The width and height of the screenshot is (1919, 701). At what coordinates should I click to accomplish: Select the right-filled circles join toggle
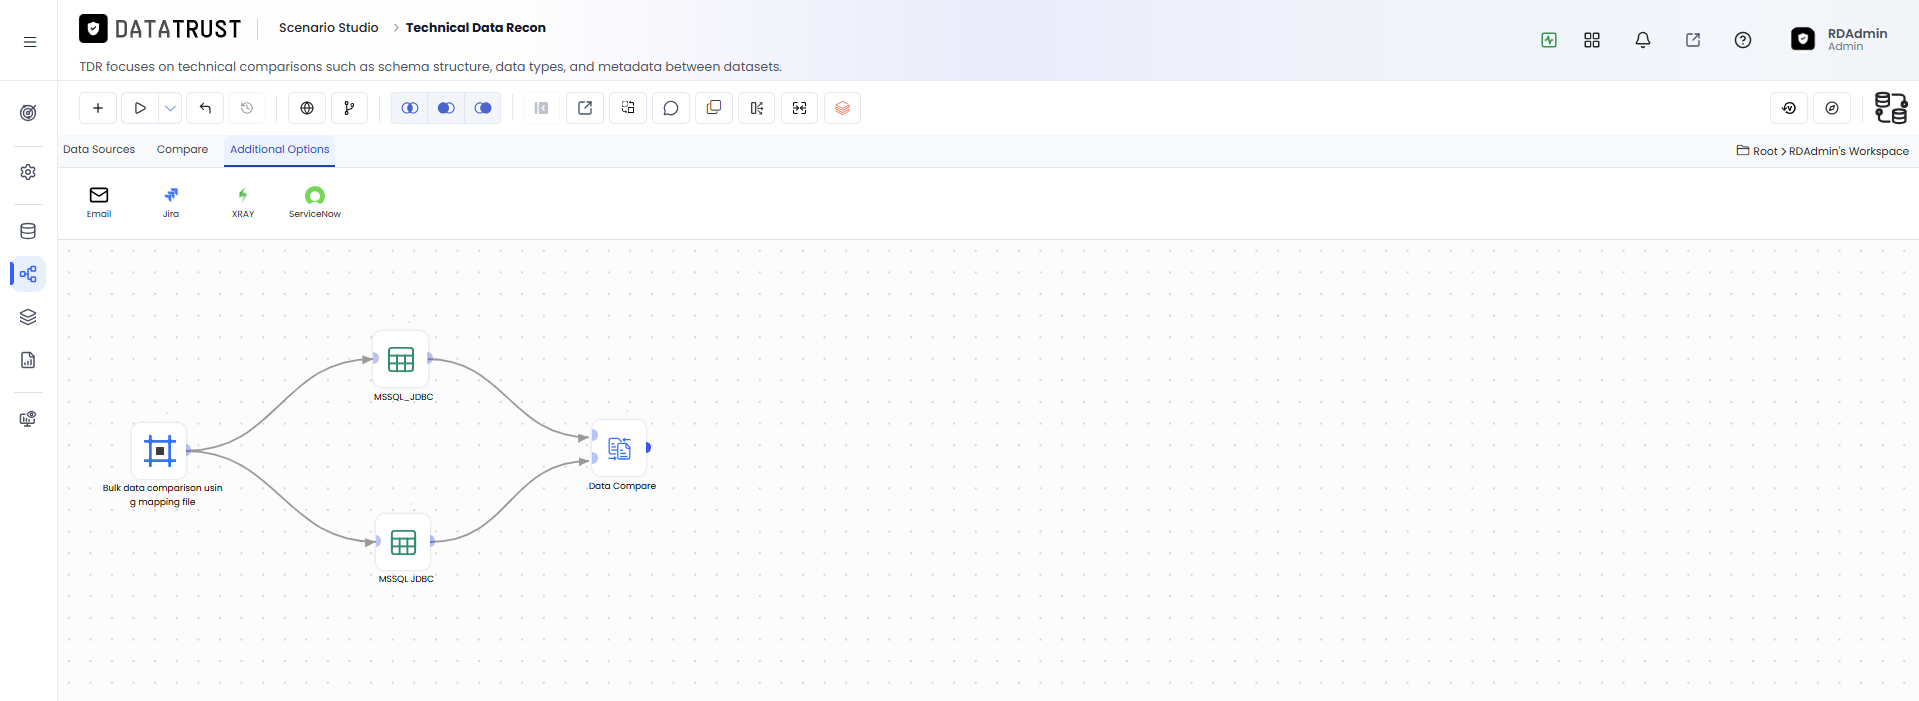[x=483, y=108]
